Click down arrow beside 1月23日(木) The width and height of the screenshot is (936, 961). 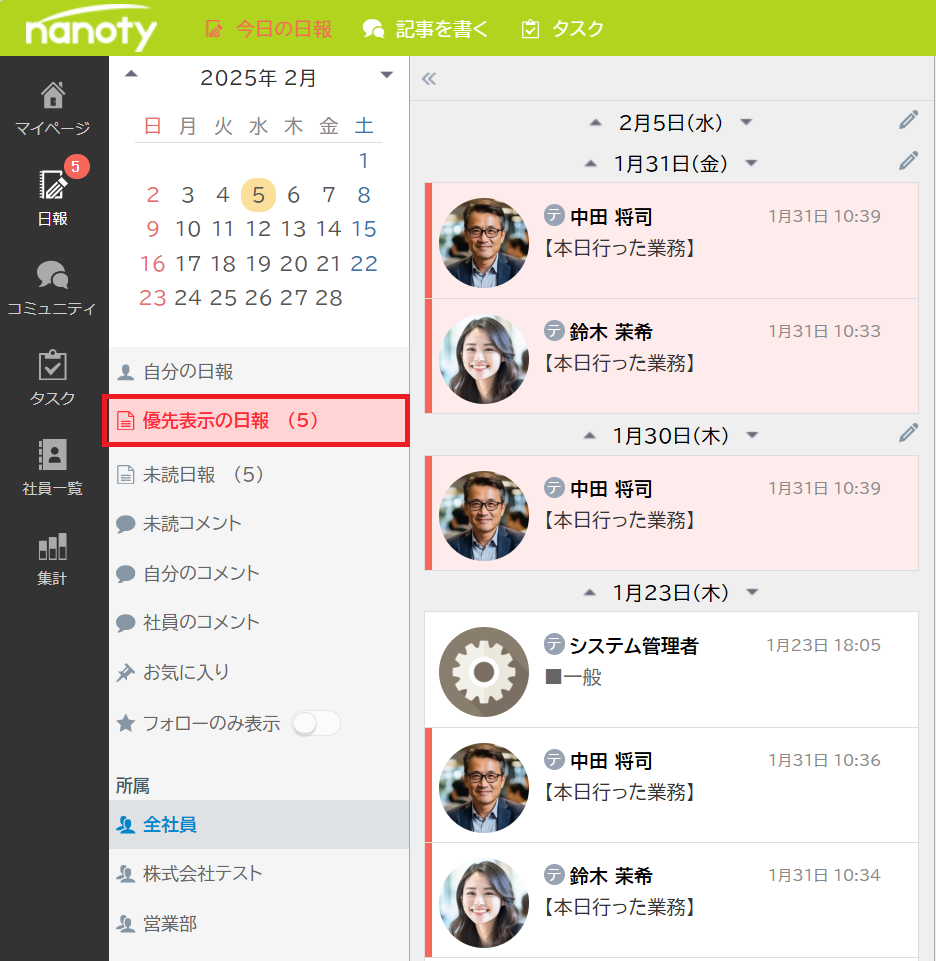(x=752, y=592)
